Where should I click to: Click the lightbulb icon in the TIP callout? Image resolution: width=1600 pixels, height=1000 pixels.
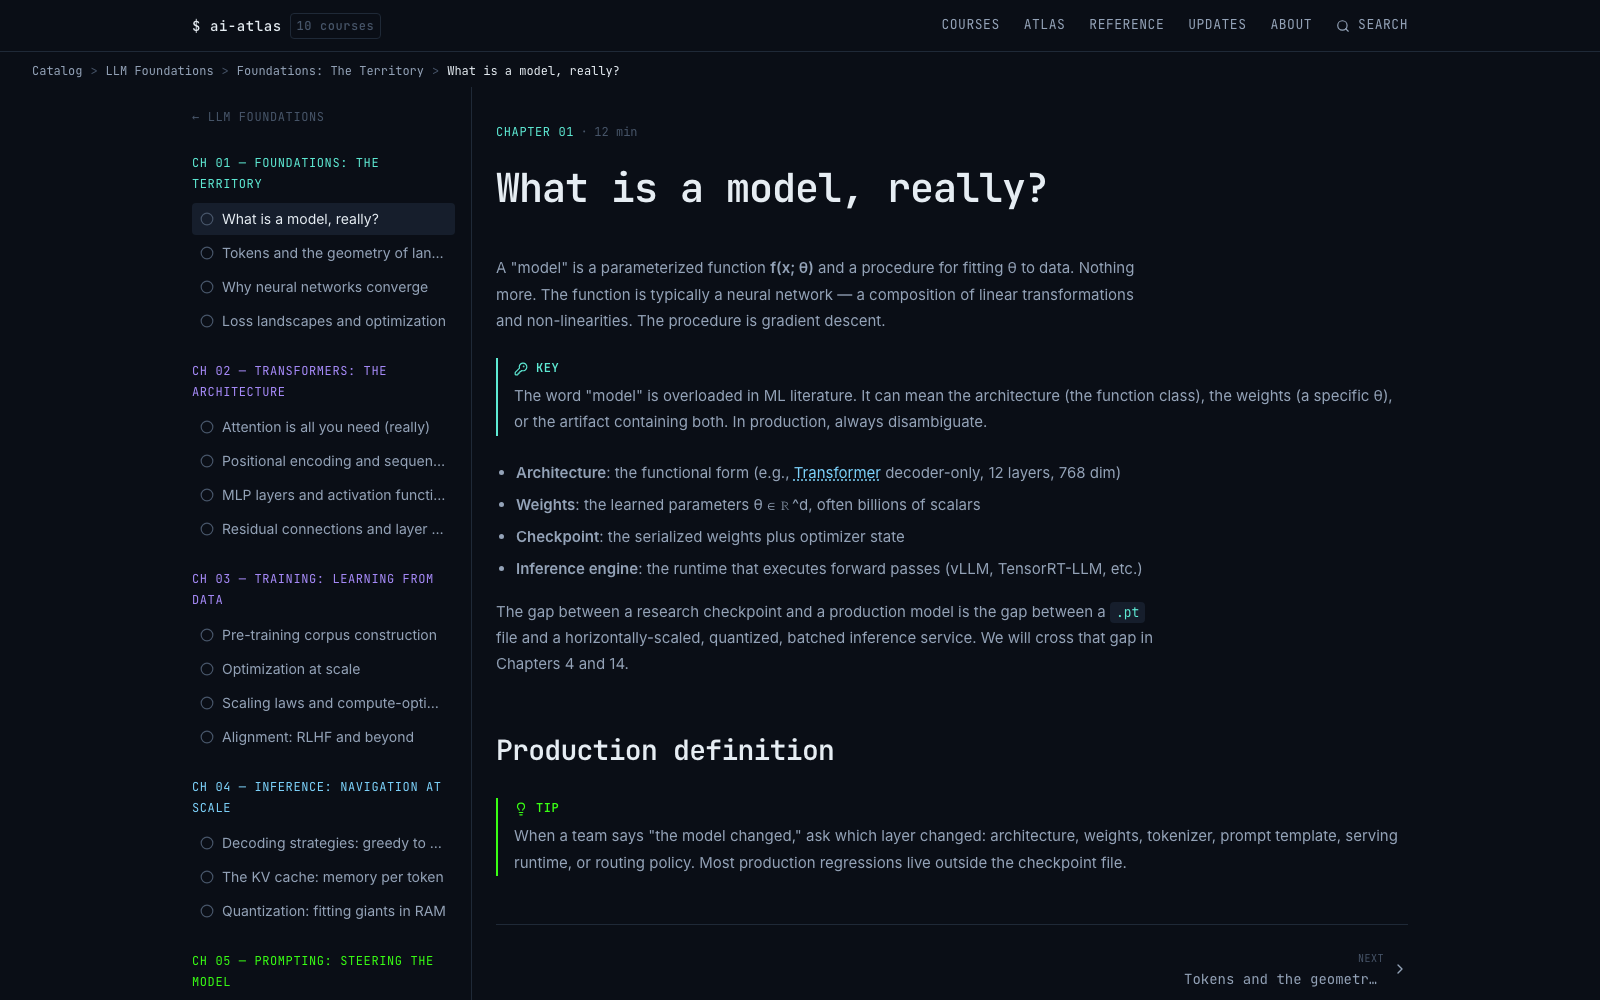click(x=521, y=808)
